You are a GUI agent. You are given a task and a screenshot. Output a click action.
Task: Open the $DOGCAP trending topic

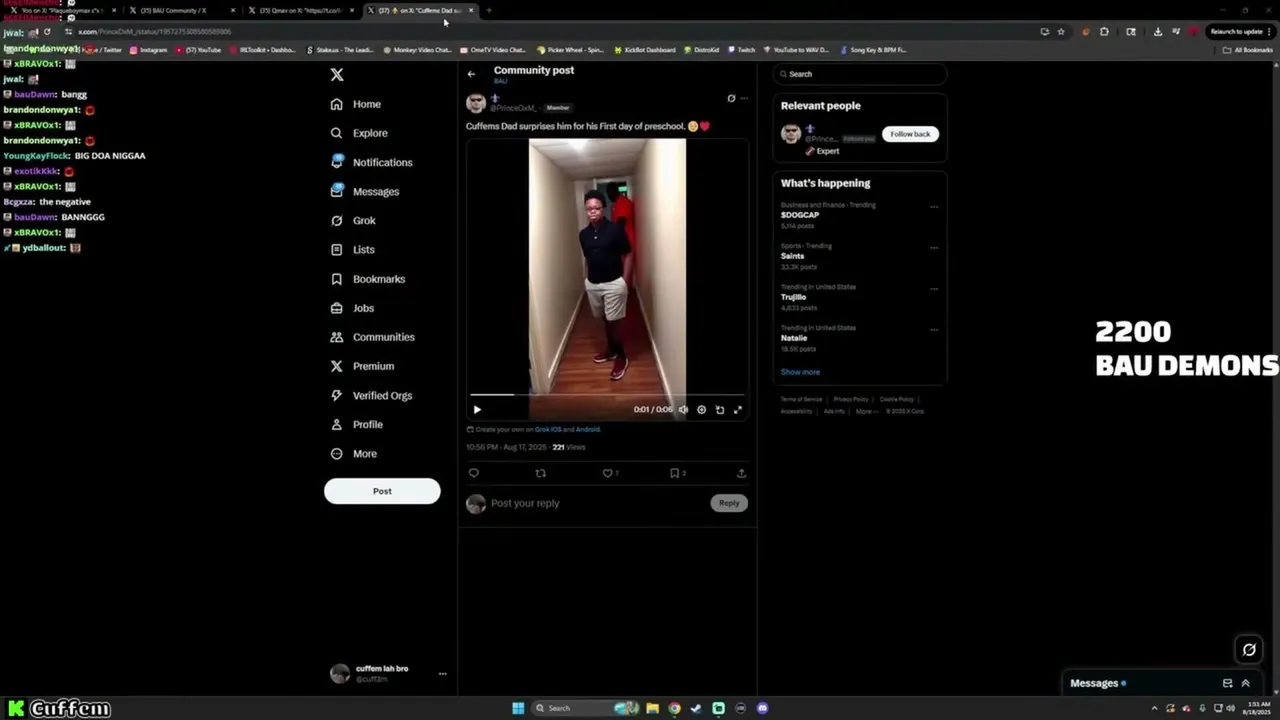point(800,215)
